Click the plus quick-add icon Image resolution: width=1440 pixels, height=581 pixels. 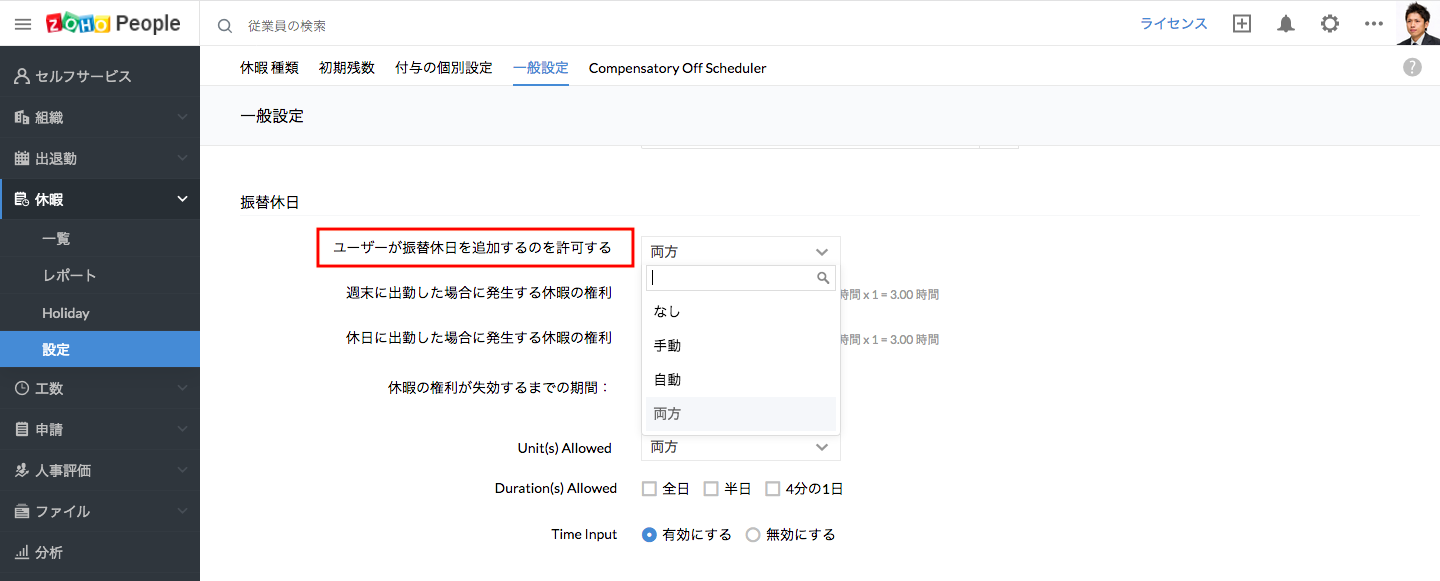click(1242, 24)
